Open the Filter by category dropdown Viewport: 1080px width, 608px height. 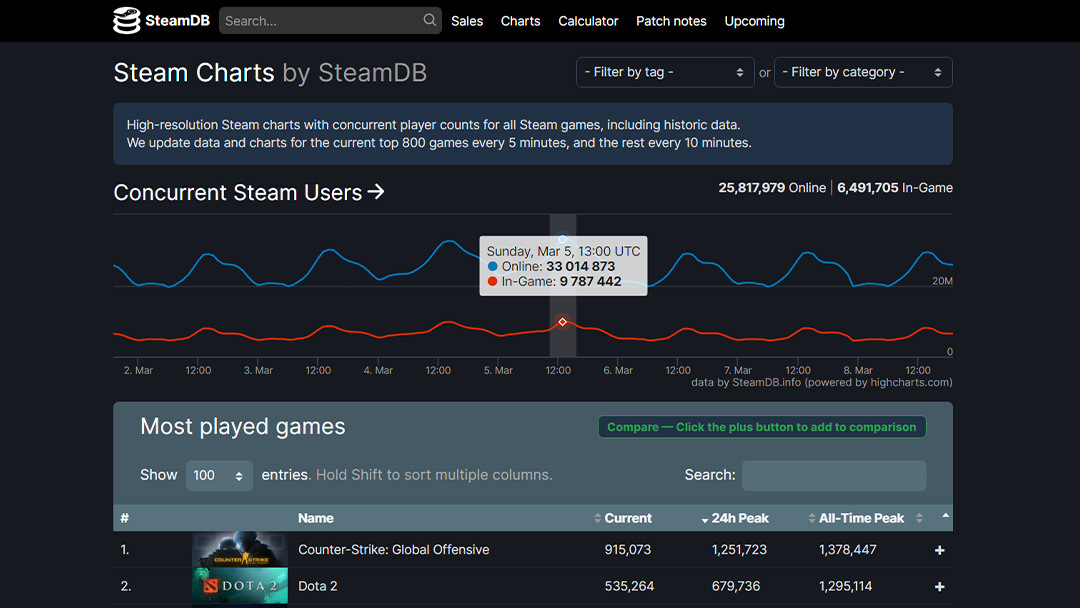pos(862,72)
